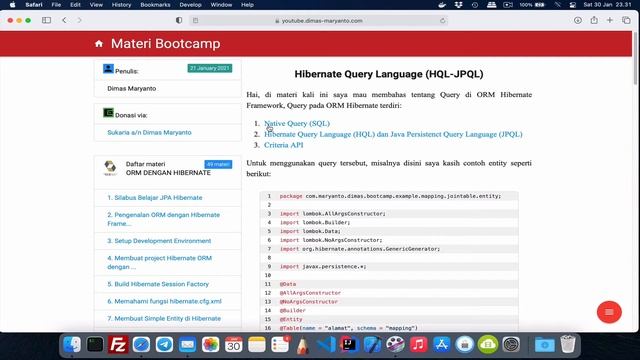Launch IntelliJ IDEA from the dock

pyautogui.click(x=349, y=345)
